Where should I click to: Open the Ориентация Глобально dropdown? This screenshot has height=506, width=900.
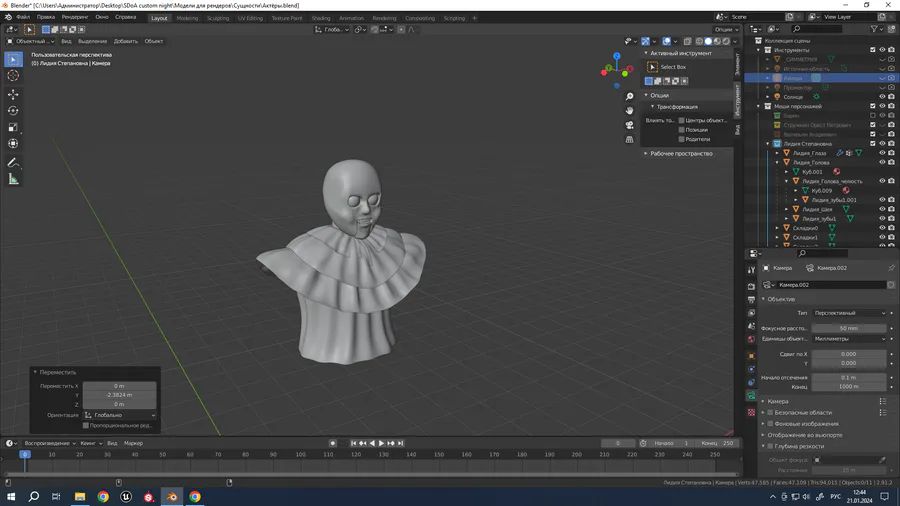click(x=119, y=415)
